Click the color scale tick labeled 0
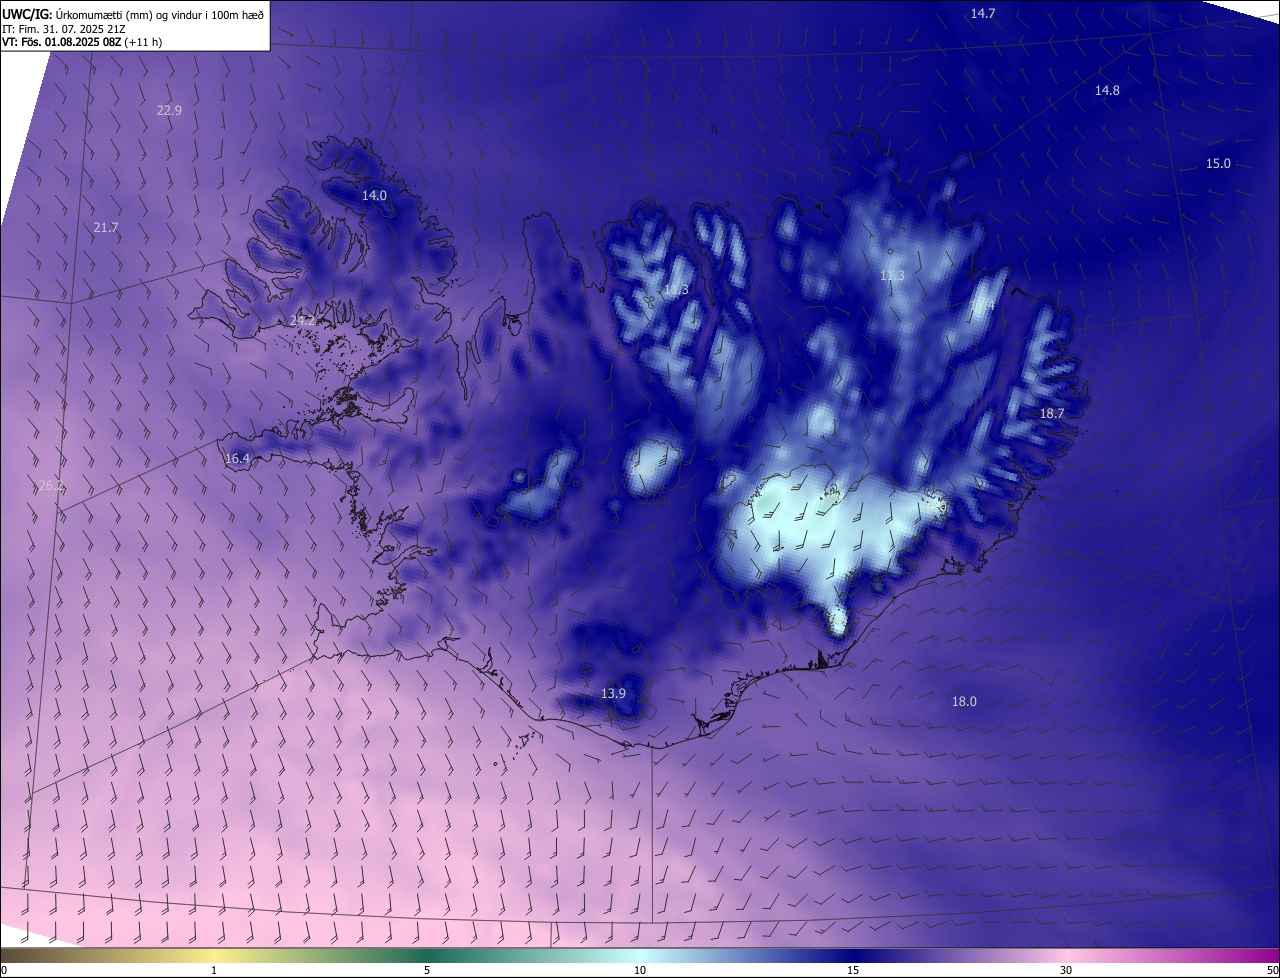The image size is (1280, 978). click(4, 970)
